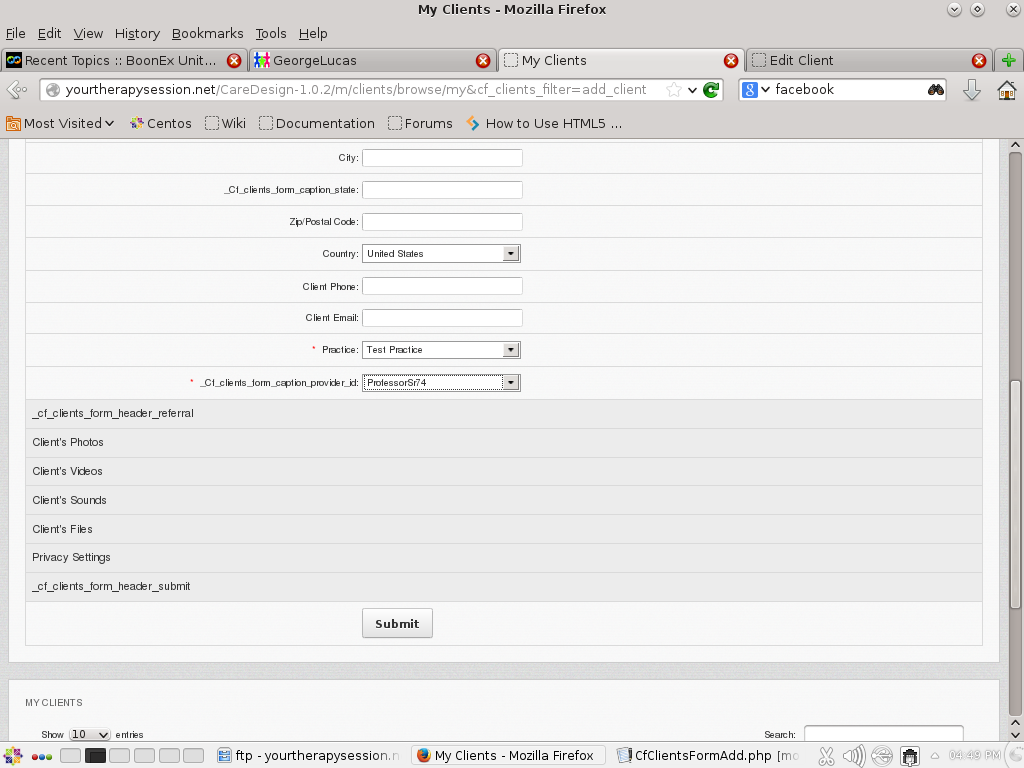Click into the Client Email field
Screen dimensions: 1024x768
coord(442,318)
